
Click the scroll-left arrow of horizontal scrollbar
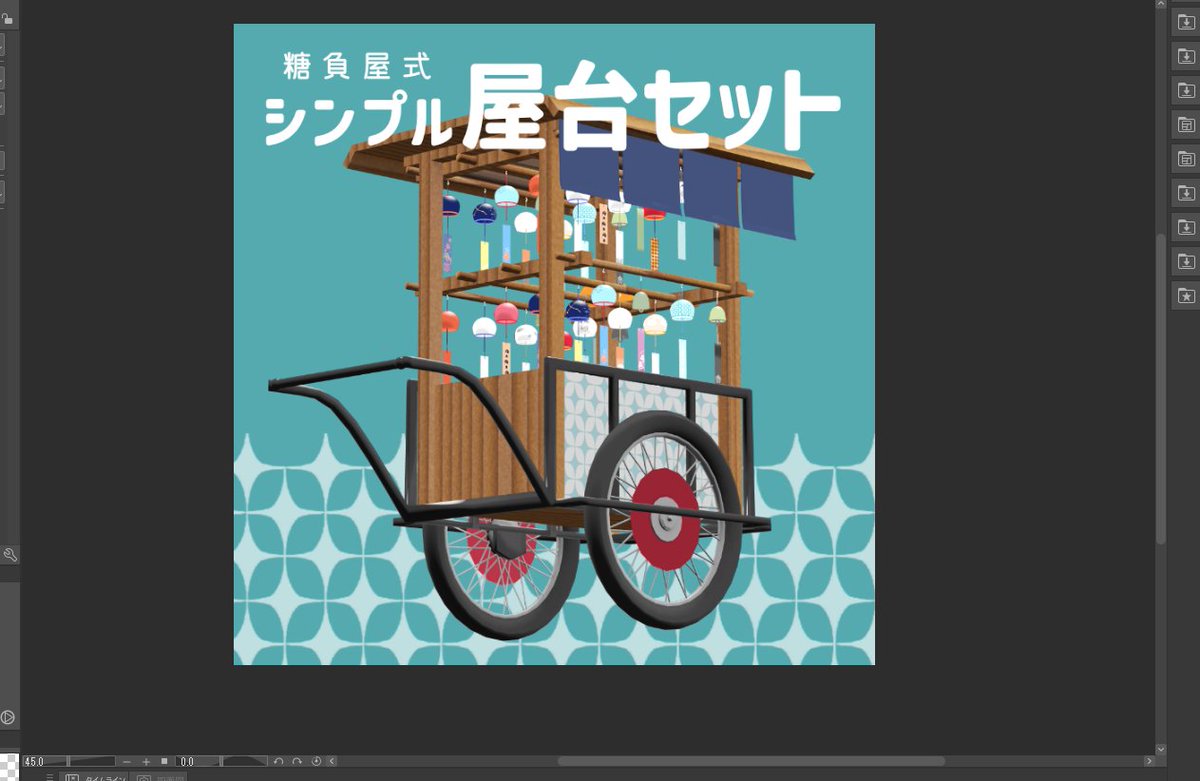click(332, 762)
